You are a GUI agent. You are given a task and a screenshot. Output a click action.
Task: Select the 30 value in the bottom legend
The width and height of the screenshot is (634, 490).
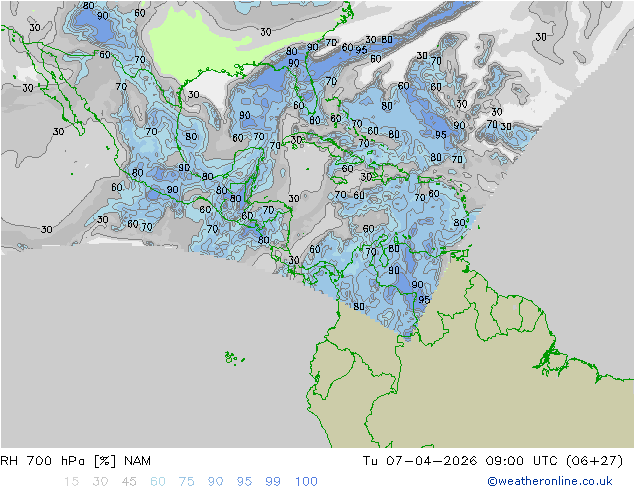[100, 482]
